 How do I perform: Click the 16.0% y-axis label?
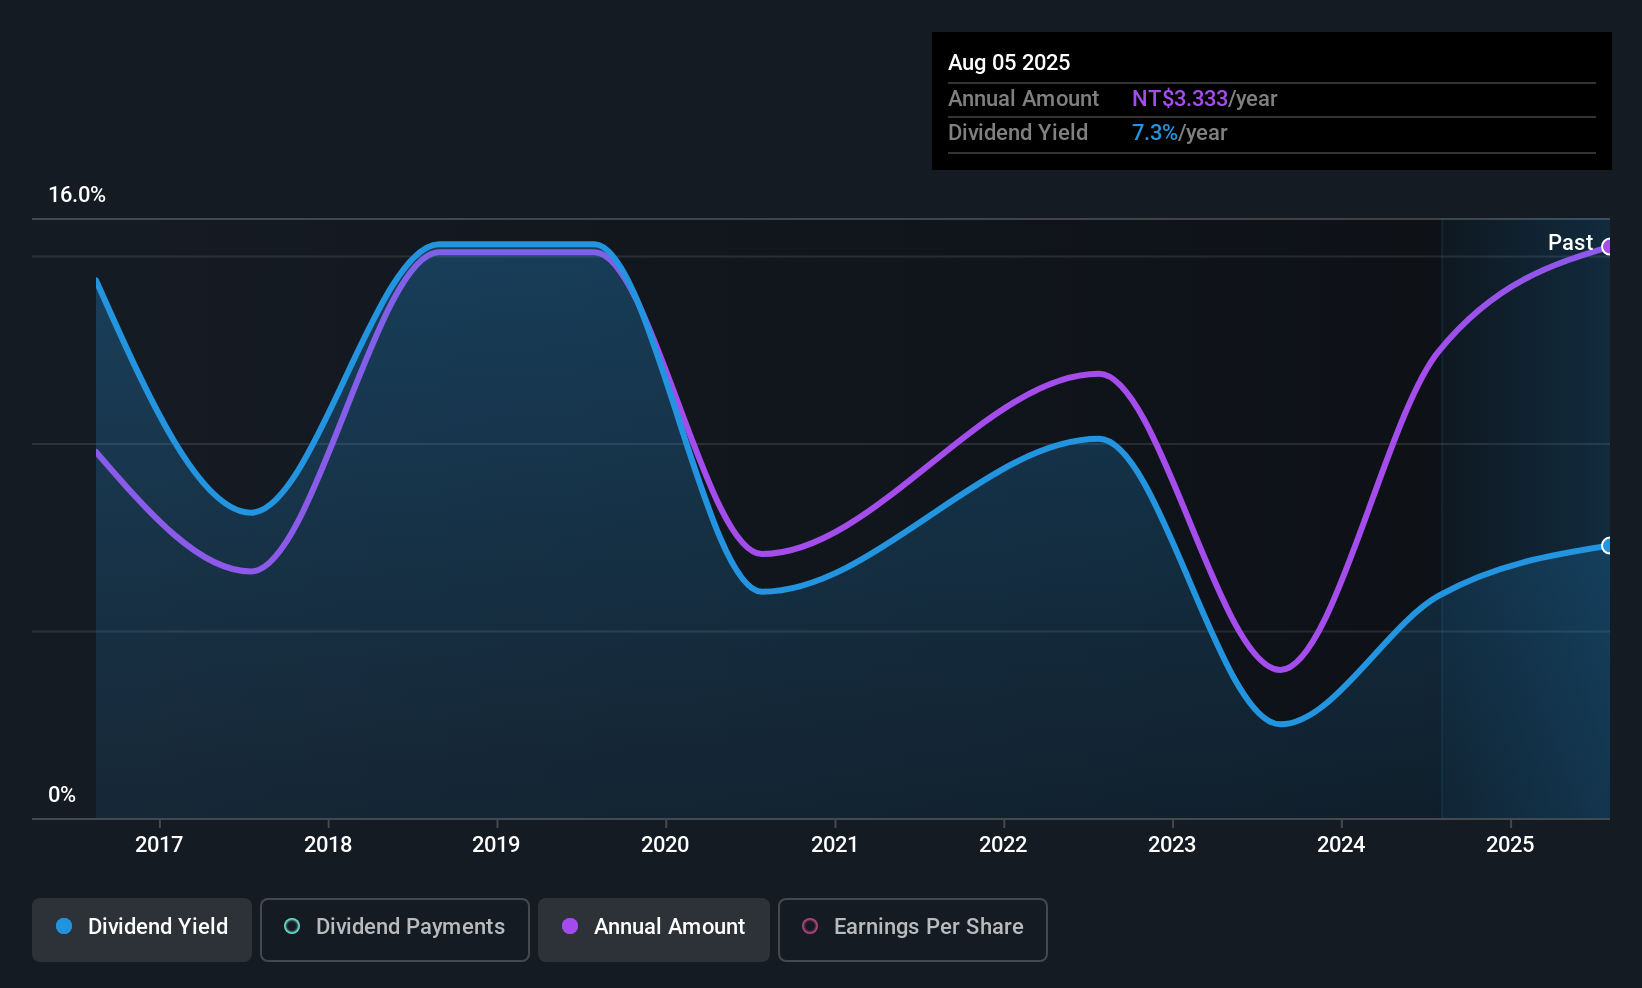pyautogui.click(x=77, y=195)
